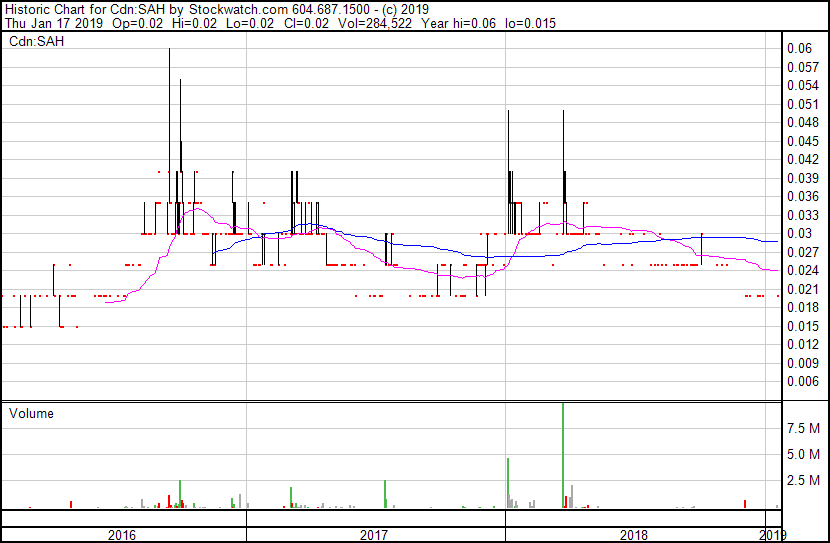Viewport: 830px width, 543px height.
Task: Click the 5.0 M volume axis label
Action: tap(804, 455)
